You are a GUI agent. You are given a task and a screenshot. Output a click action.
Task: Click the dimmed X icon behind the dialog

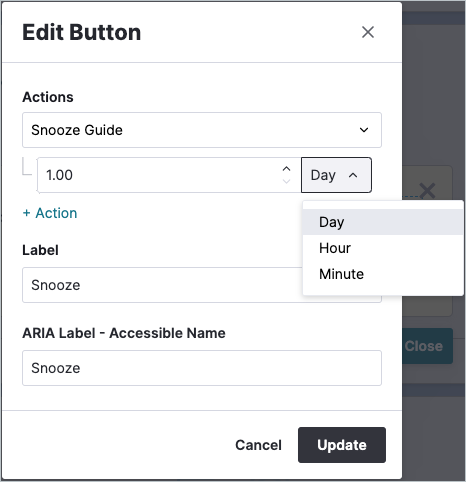tap(427, 191)
